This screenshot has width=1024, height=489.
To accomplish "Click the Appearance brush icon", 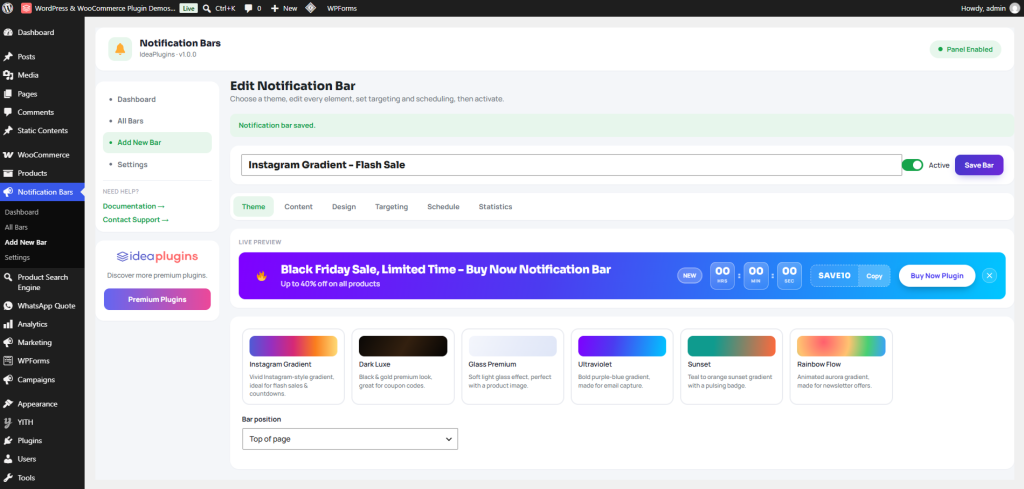I will (8, 404).
